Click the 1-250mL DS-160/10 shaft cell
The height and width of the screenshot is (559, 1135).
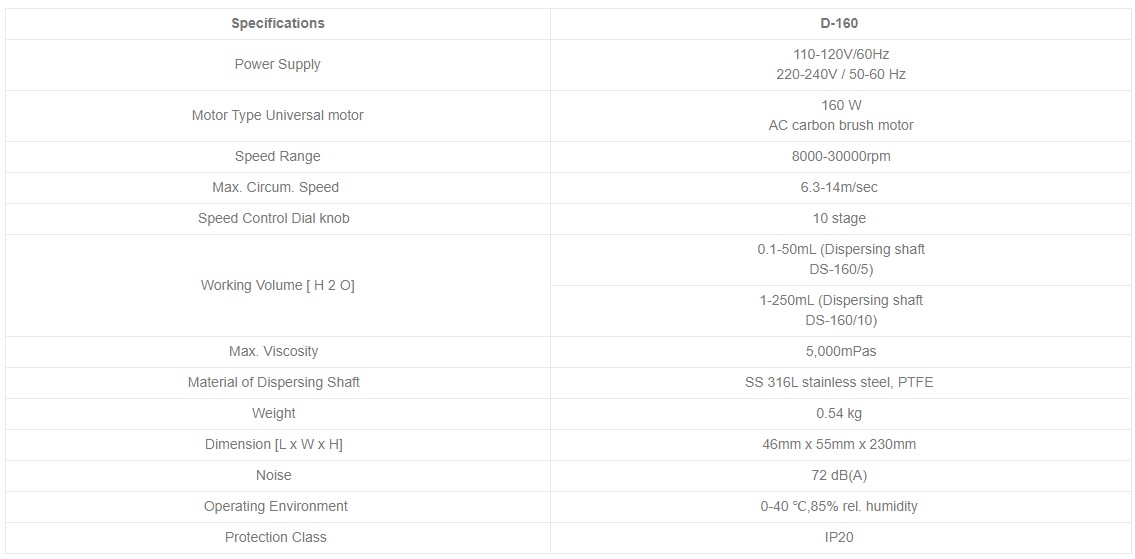click(841, 310)
